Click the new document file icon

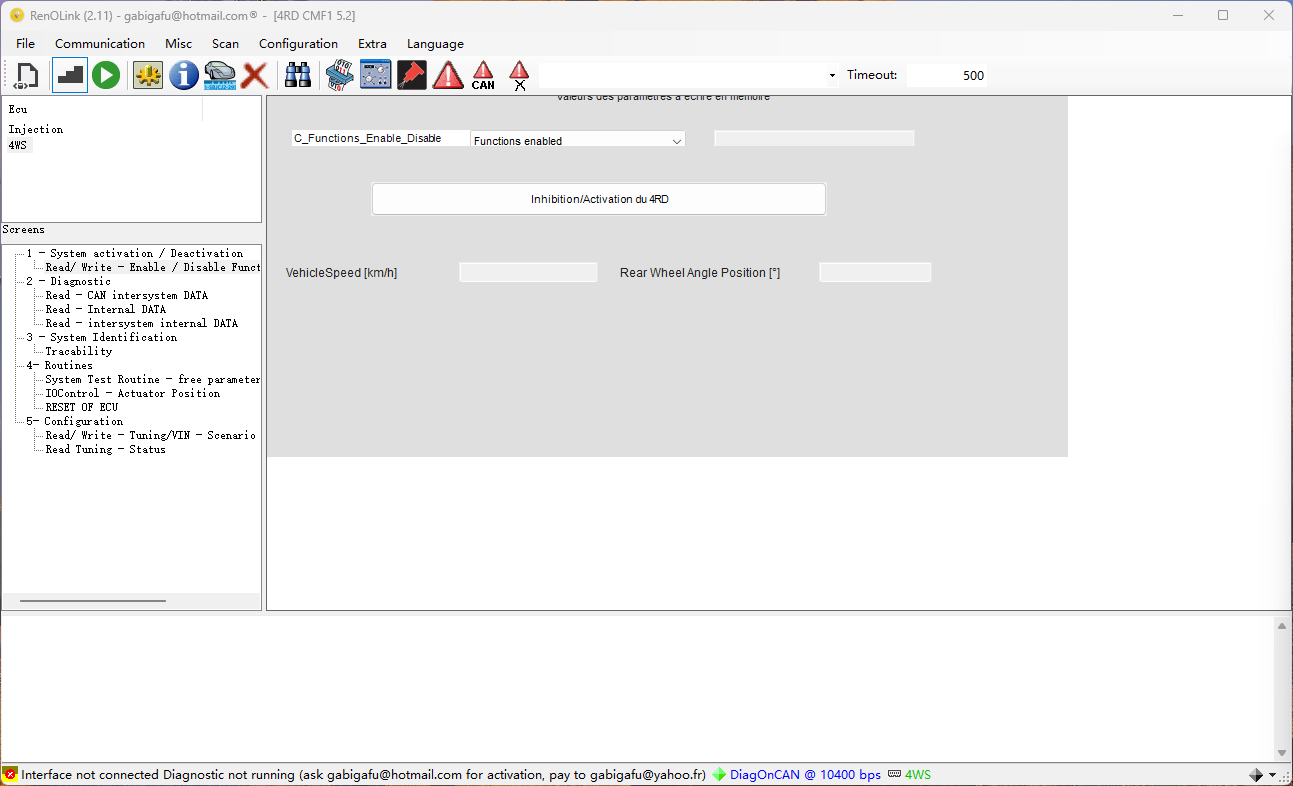click(27, 75)
